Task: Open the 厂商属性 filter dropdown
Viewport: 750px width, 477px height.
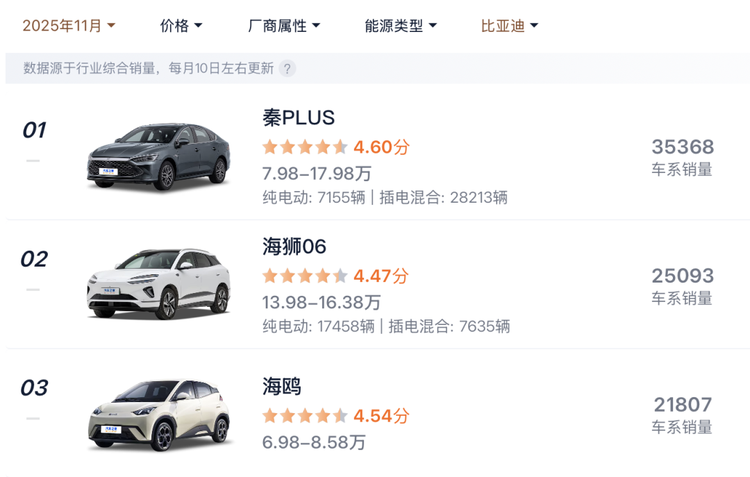Action: click(284, 25)
